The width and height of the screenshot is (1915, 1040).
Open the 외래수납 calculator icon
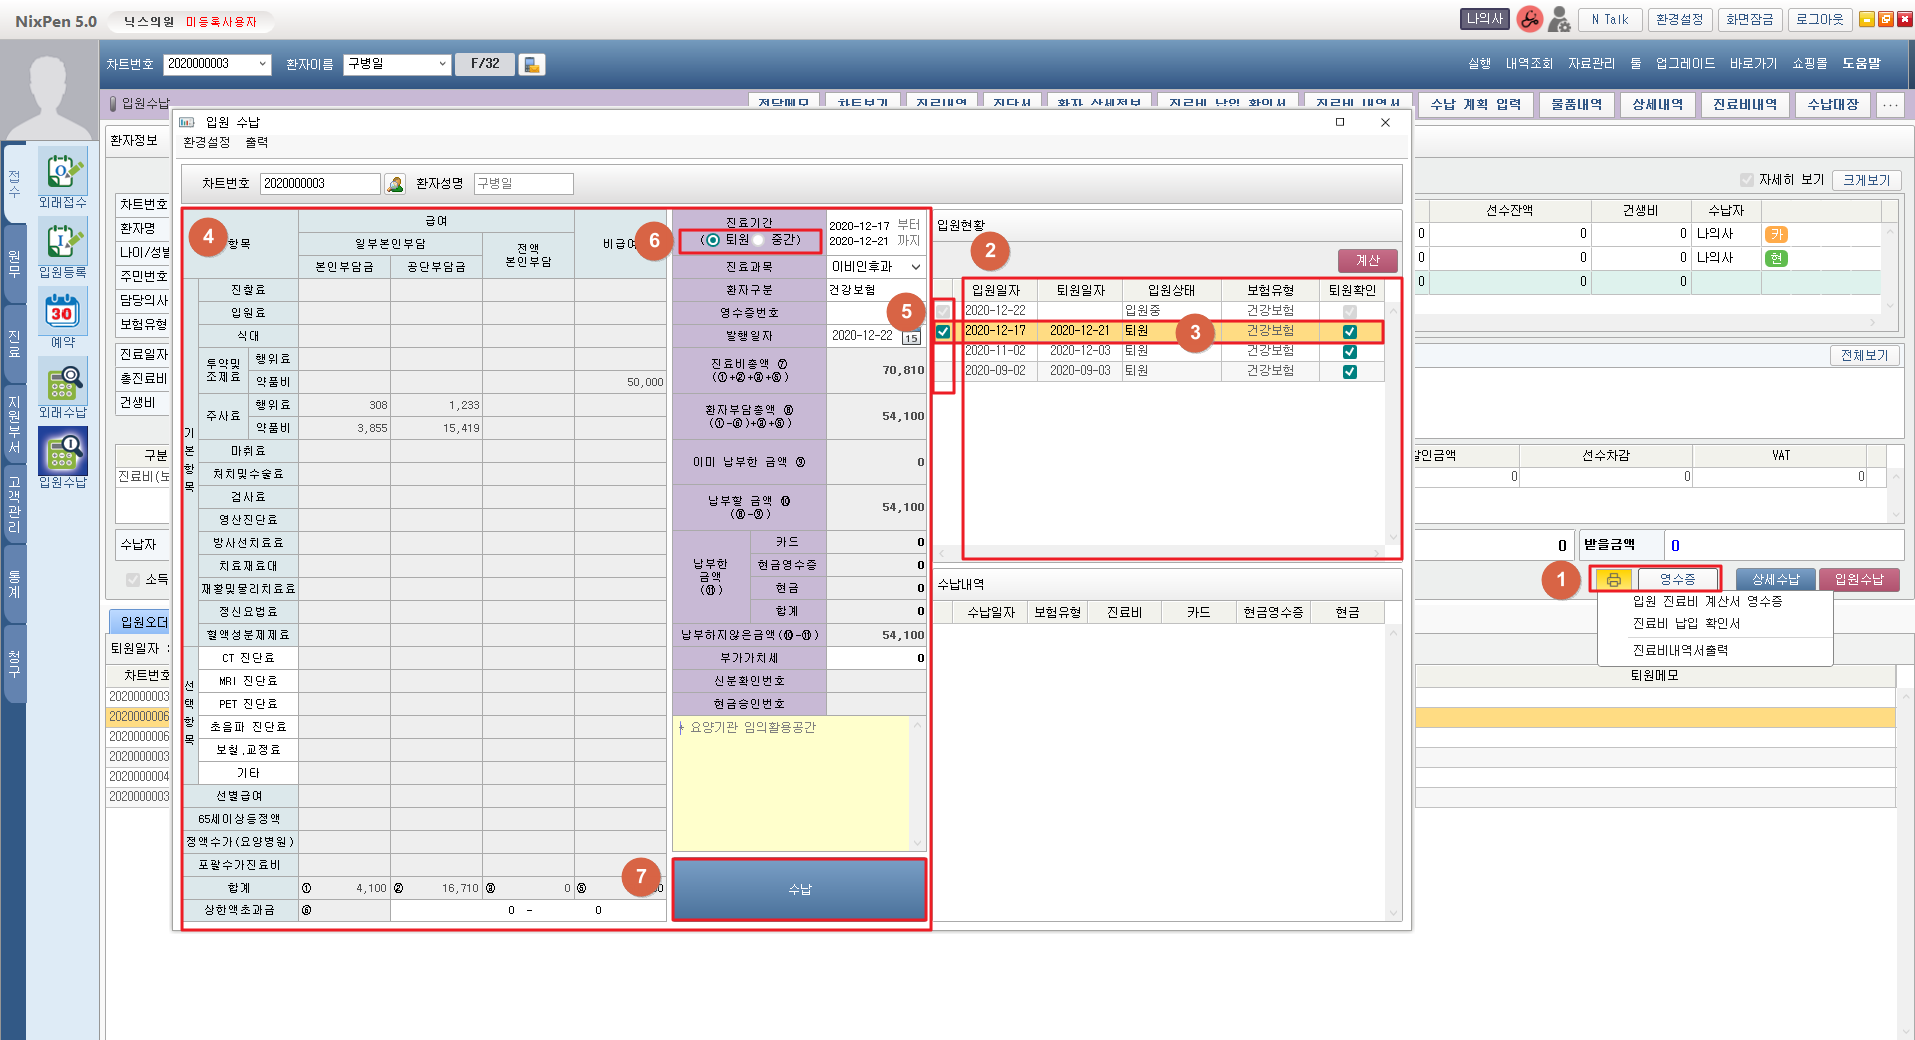click(62, 383)
